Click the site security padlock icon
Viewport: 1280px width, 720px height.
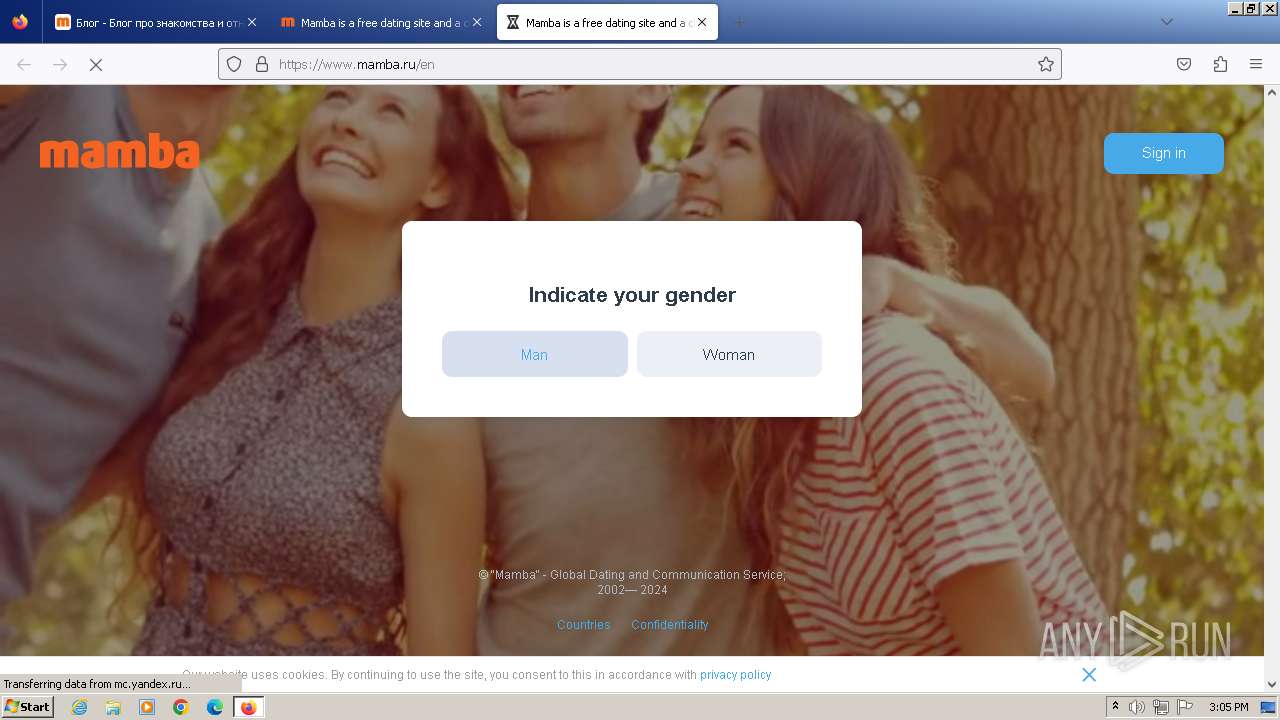[262, 64]
